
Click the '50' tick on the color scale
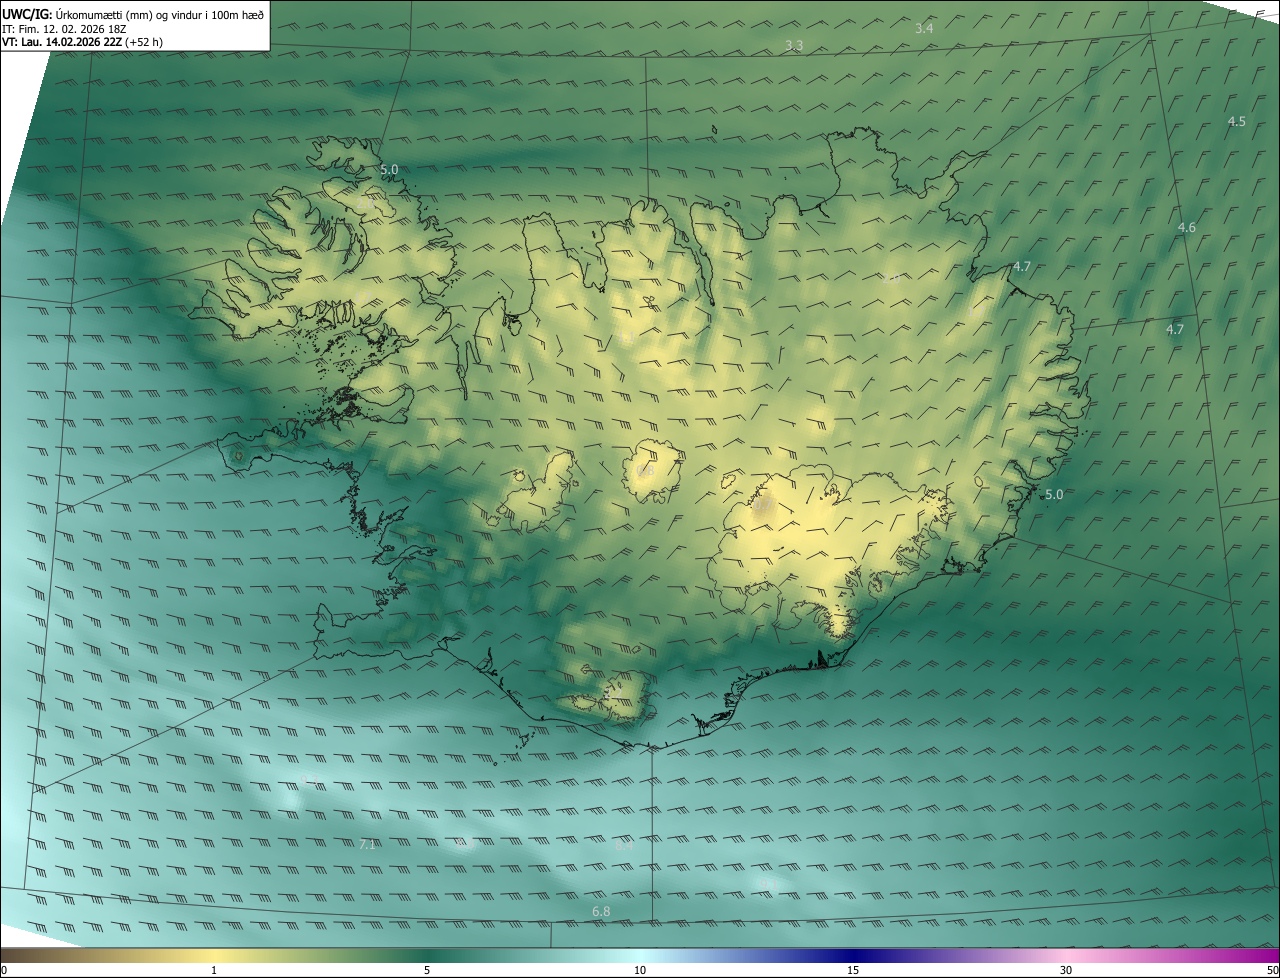(x=1272, y=970)
